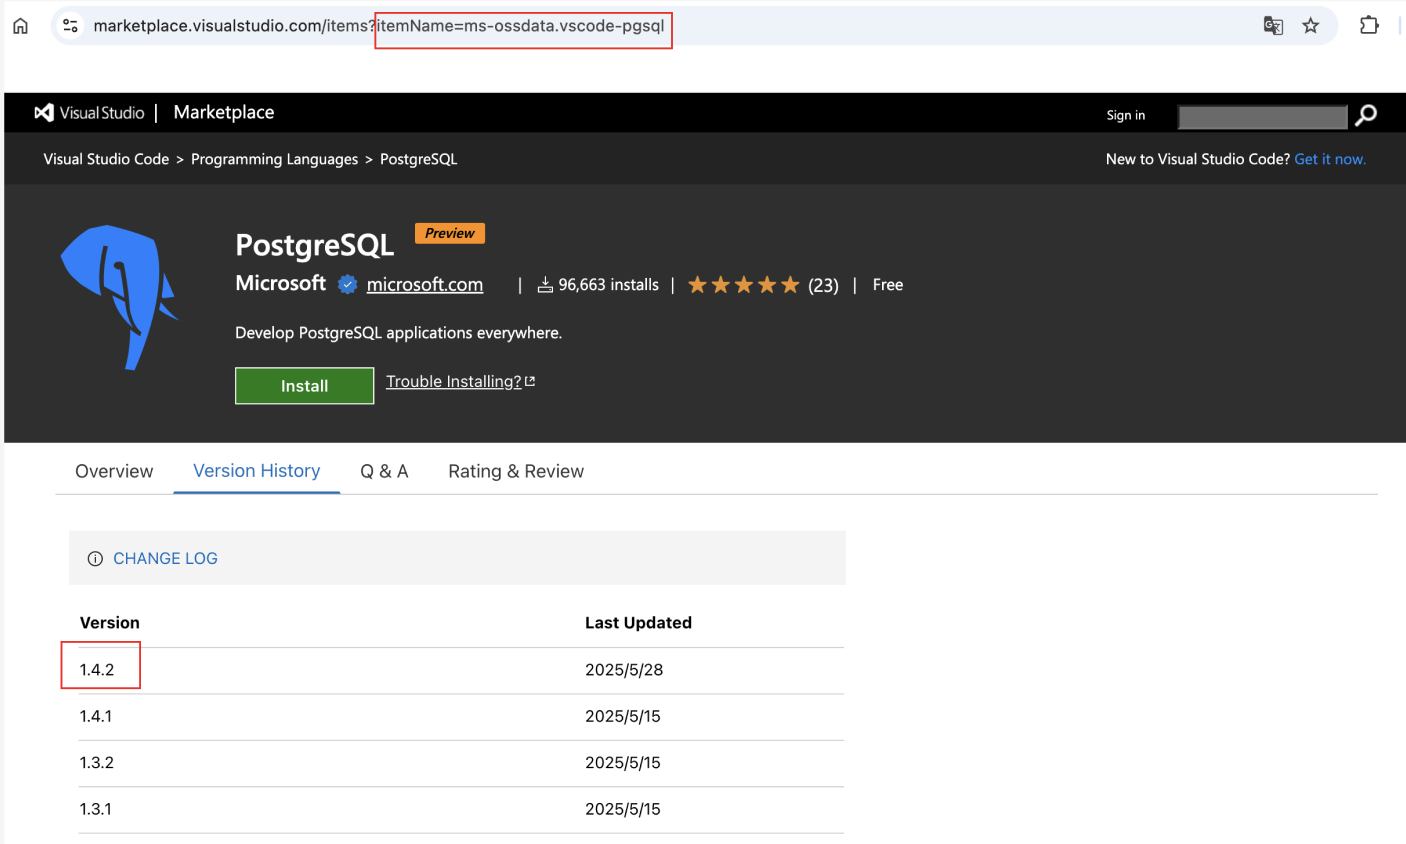Open Visual Studio Code breadcrumb
Screen dimensions: 1406x844
(x=106, y=159)
